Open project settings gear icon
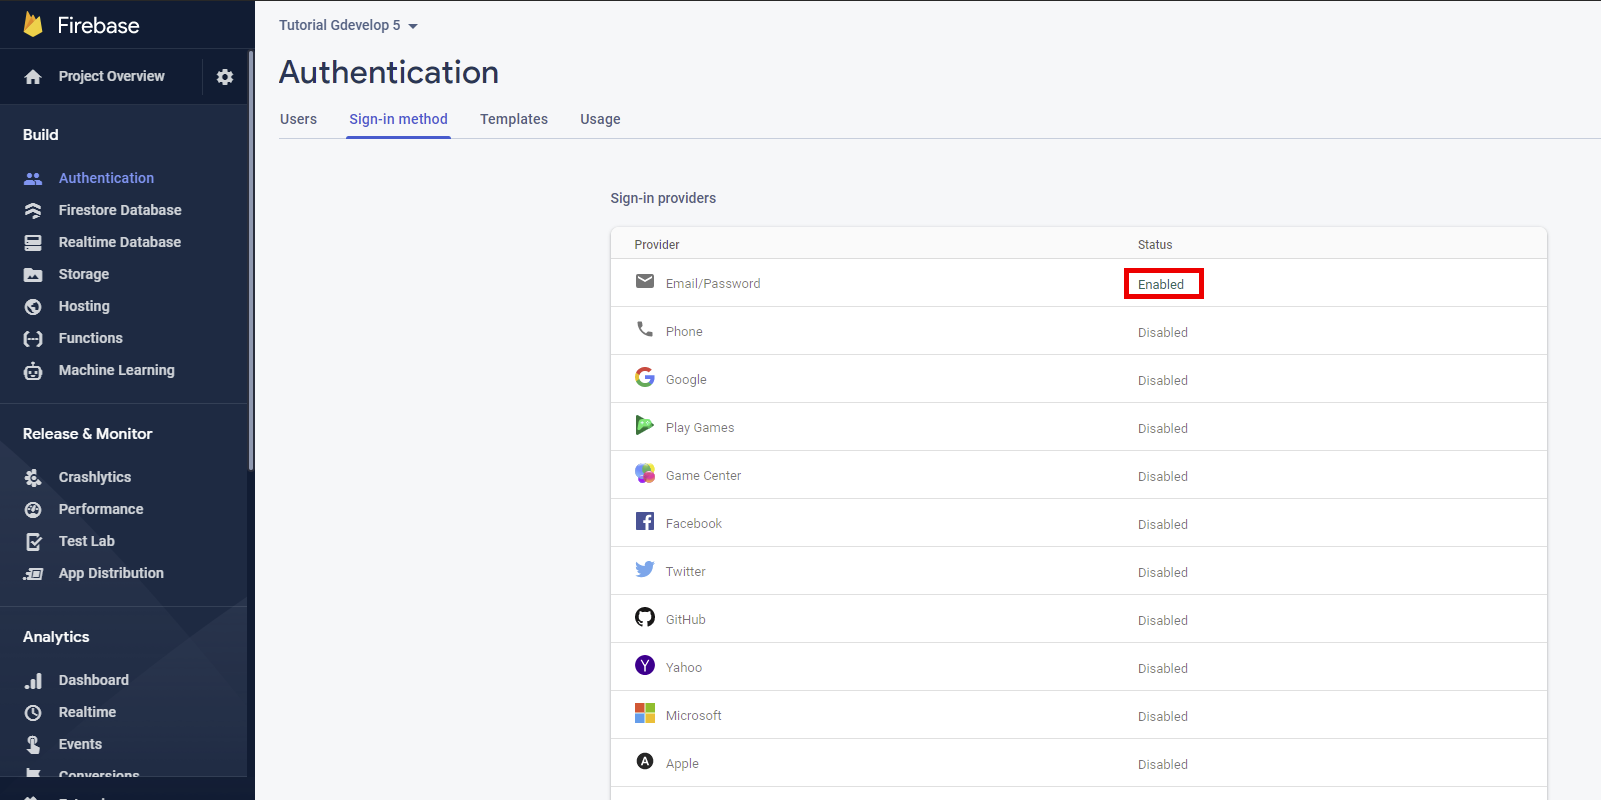The width and height of the screenshot is (1601, 800). (225, 77)
